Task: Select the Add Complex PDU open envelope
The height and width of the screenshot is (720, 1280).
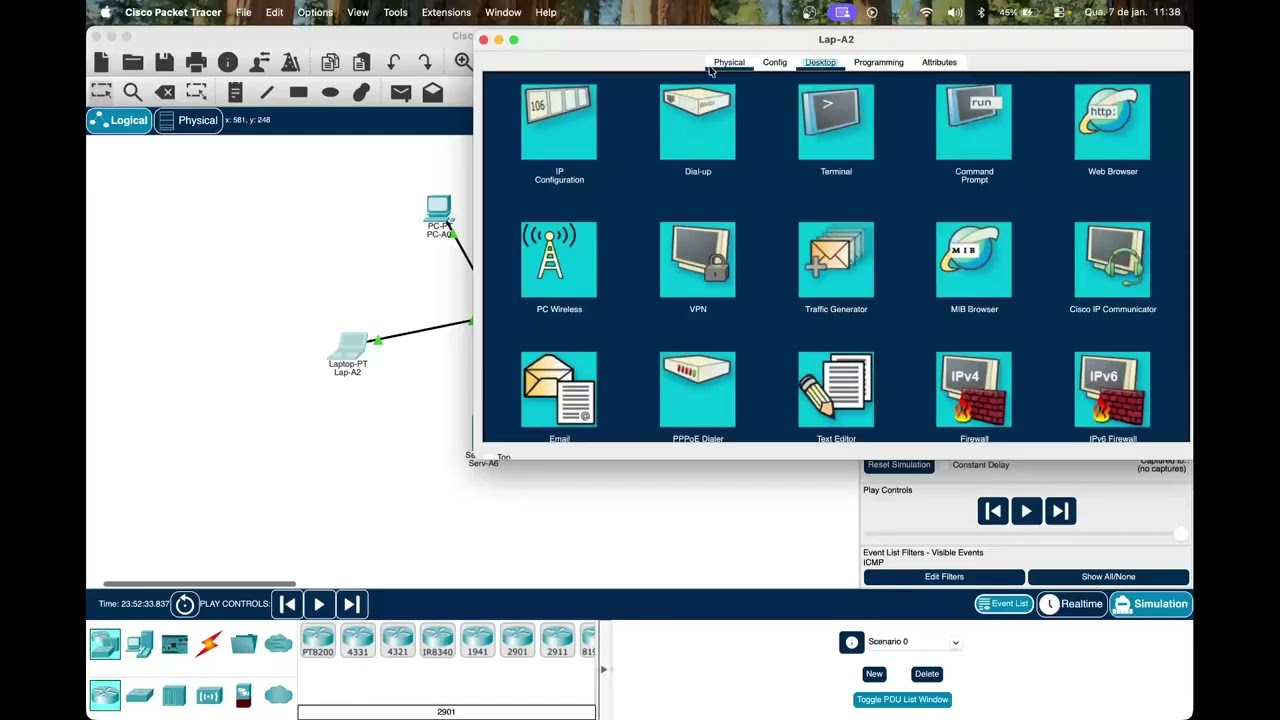Action: click(x=433, y=92)
